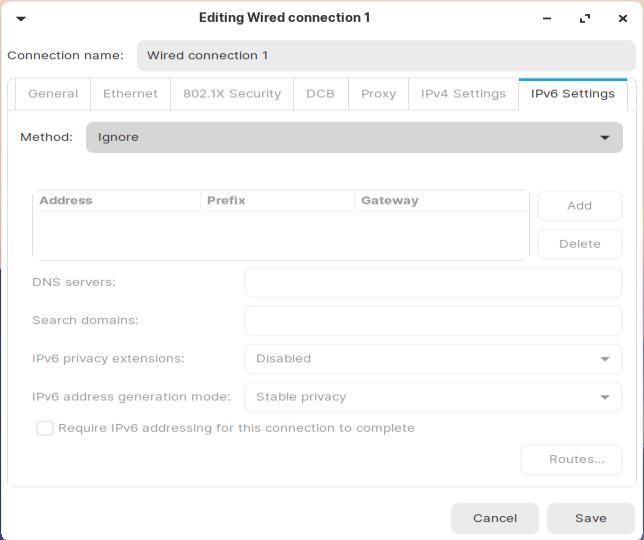The width and height of the screenshot is (644, 540).
Task: Toggle Require IPv6 addressing checkbox
Action: pos(45,428)
